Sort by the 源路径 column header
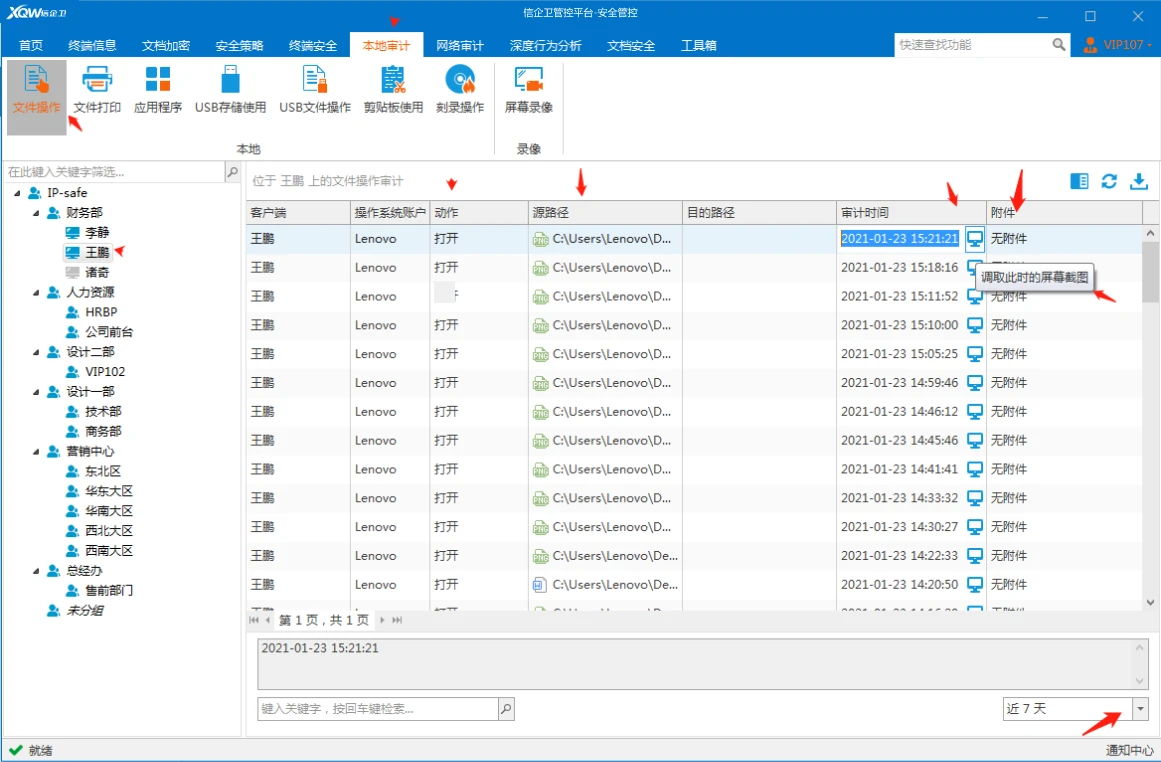Image resolution: width=1161 pixels, height=762 pixels. tap(606, 213)
